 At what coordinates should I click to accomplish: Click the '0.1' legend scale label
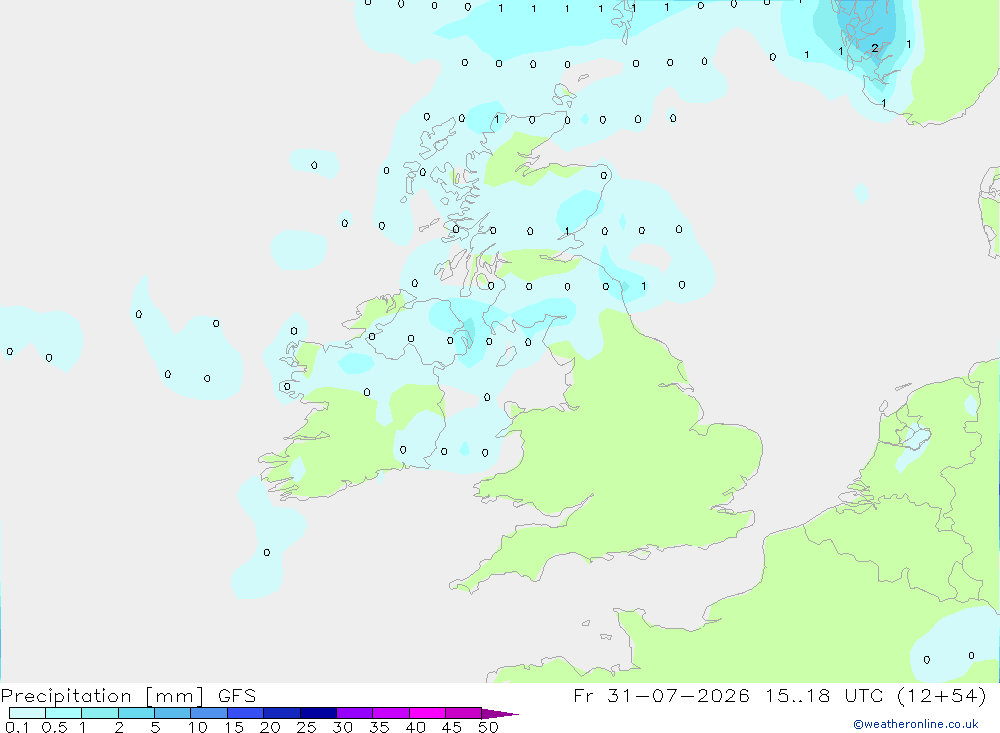(17, 727)
